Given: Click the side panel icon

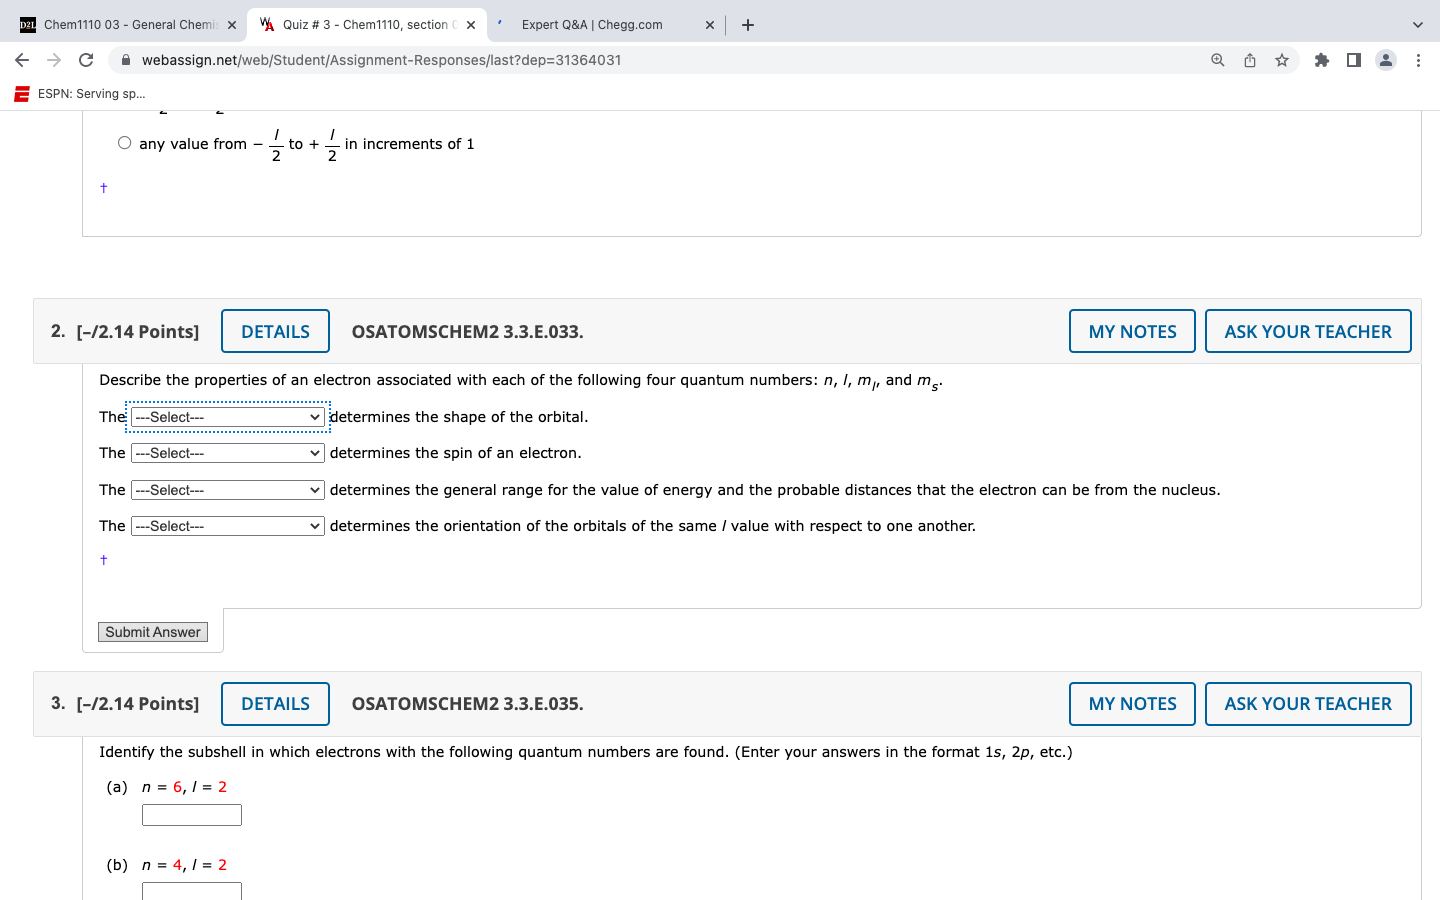Looking at the screenshot, I should (x=1353, y=60).
